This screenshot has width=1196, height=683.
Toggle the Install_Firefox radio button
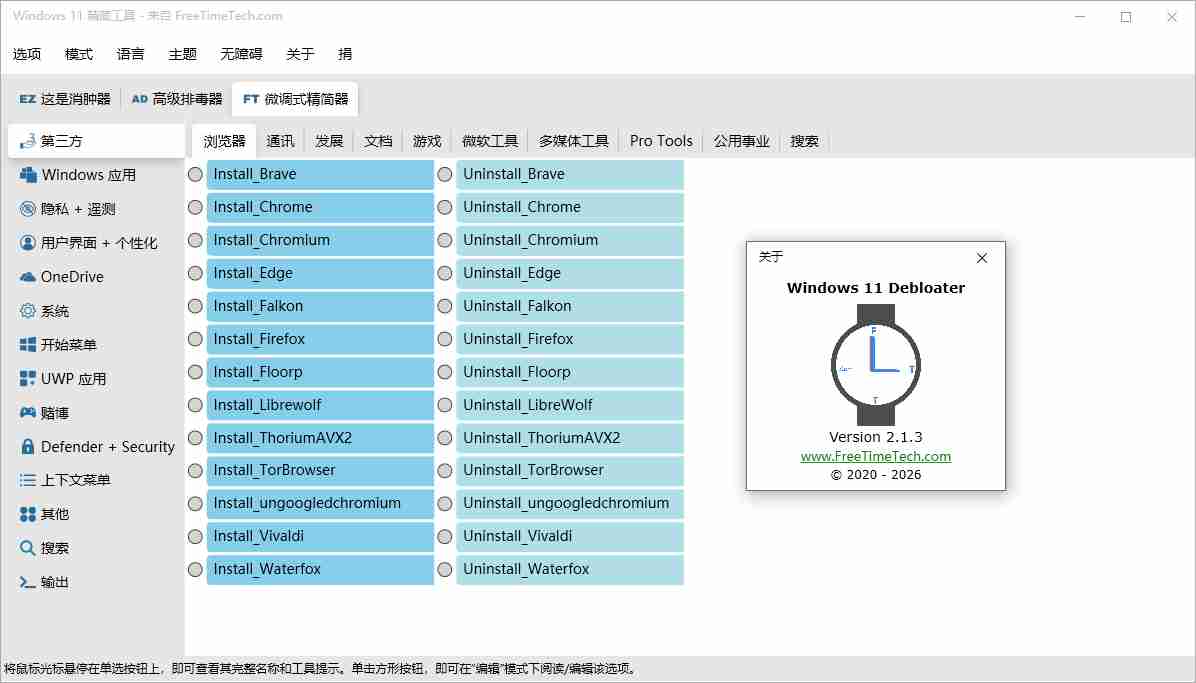[x=195, y=339]
